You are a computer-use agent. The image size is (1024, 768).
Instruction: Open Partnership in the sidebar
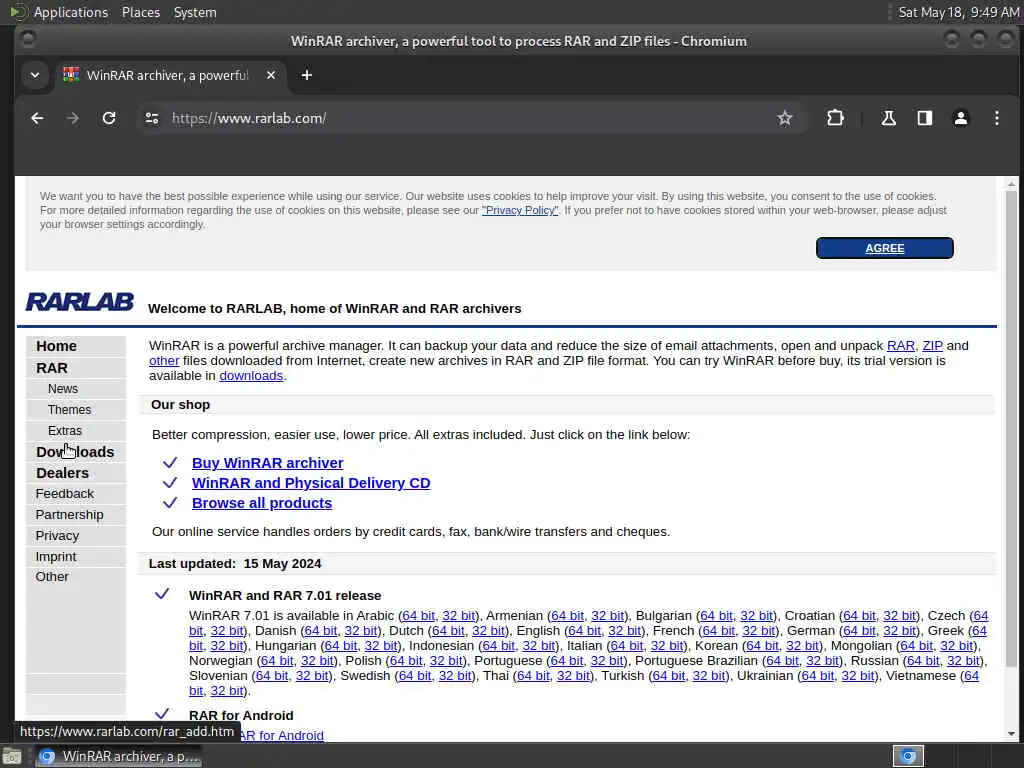(69, 515)
